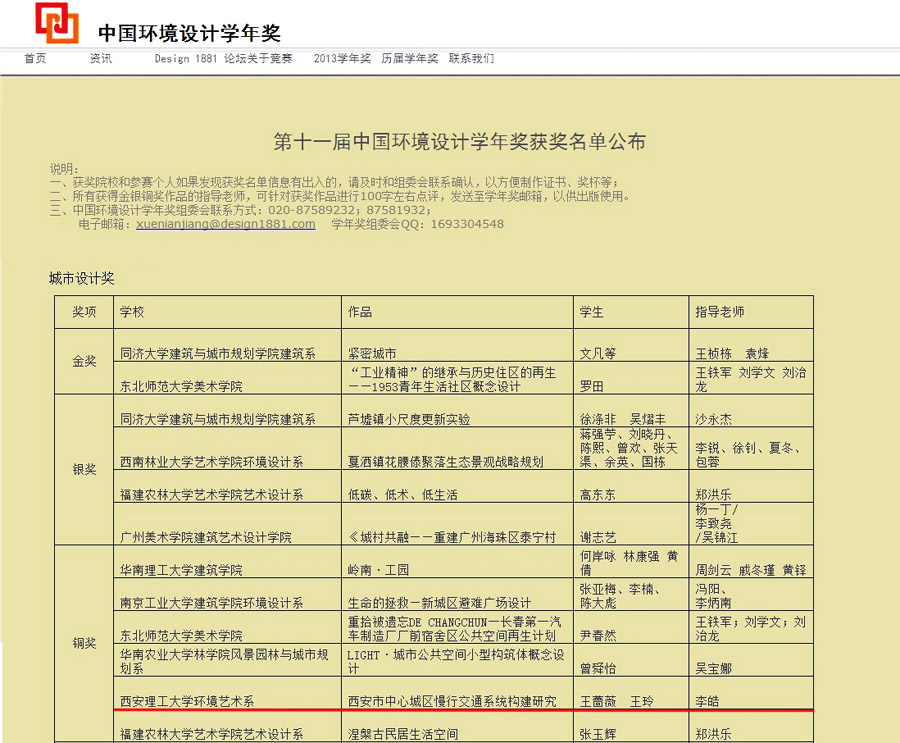
Task: Open the 关于竞赛 navigation item
Action: [271, 59]
